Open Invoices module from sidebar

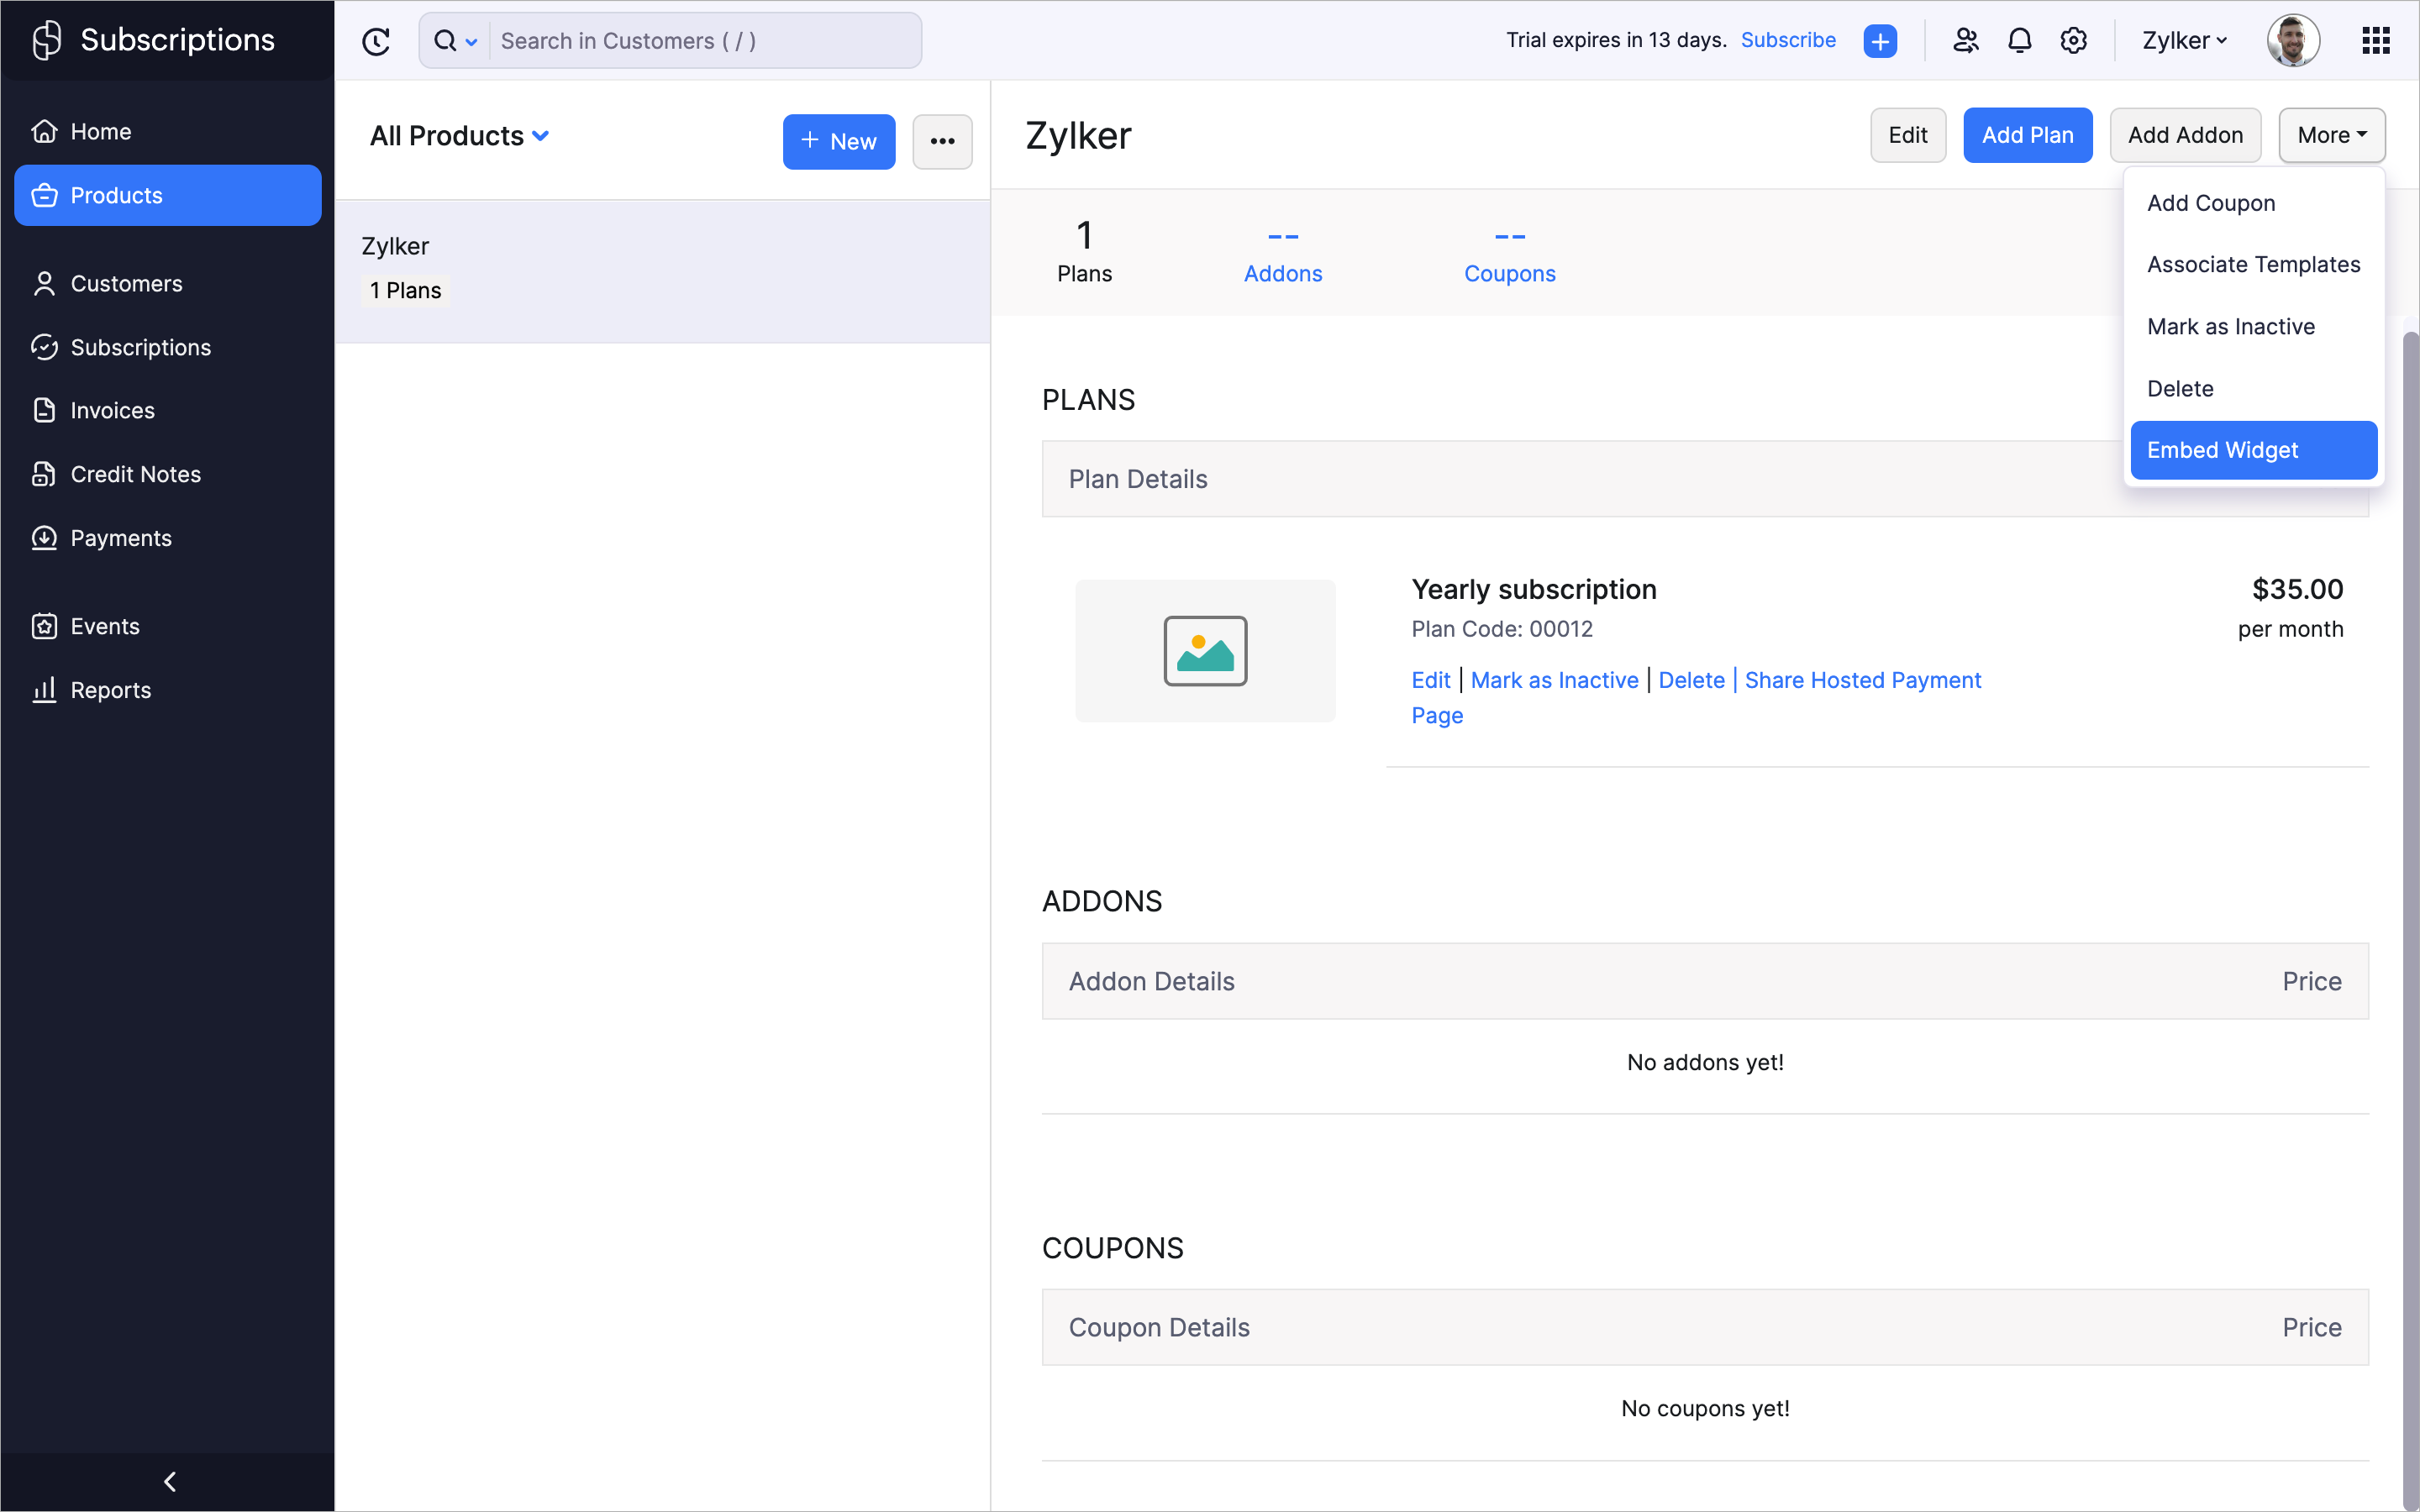[x=168, y=411]
